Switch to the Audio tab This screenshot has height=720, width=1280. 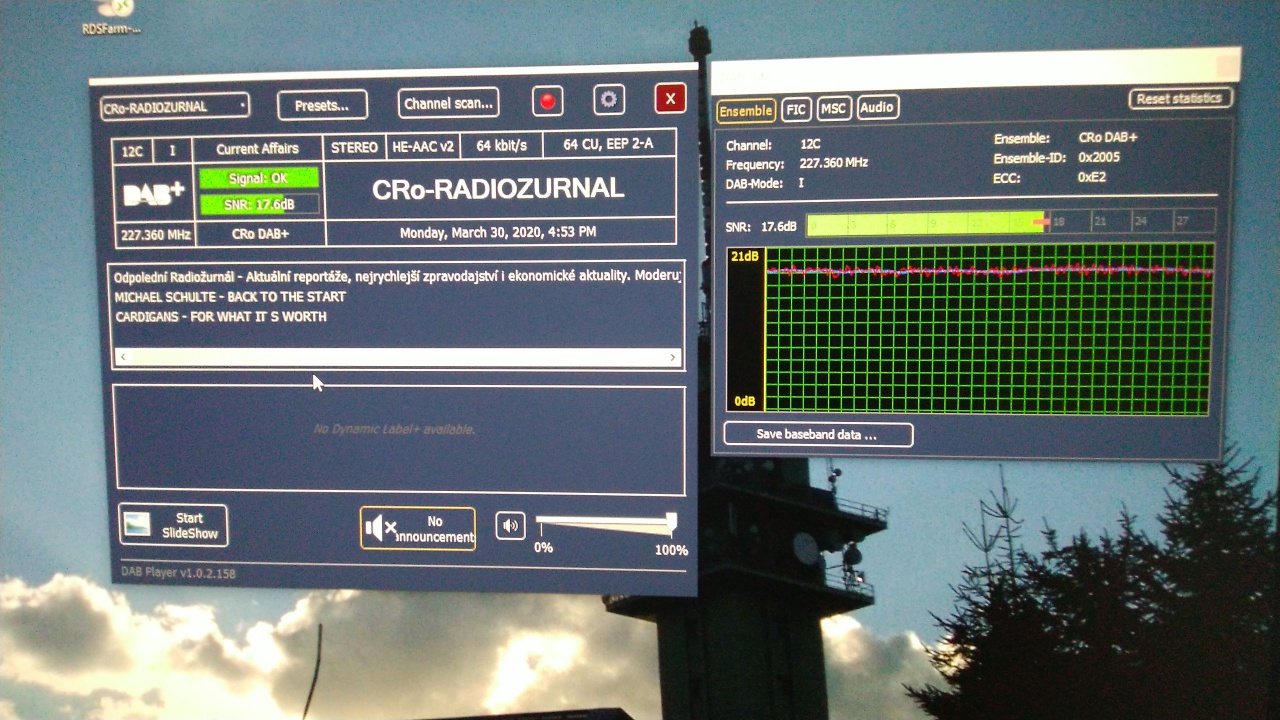point(877,107)
